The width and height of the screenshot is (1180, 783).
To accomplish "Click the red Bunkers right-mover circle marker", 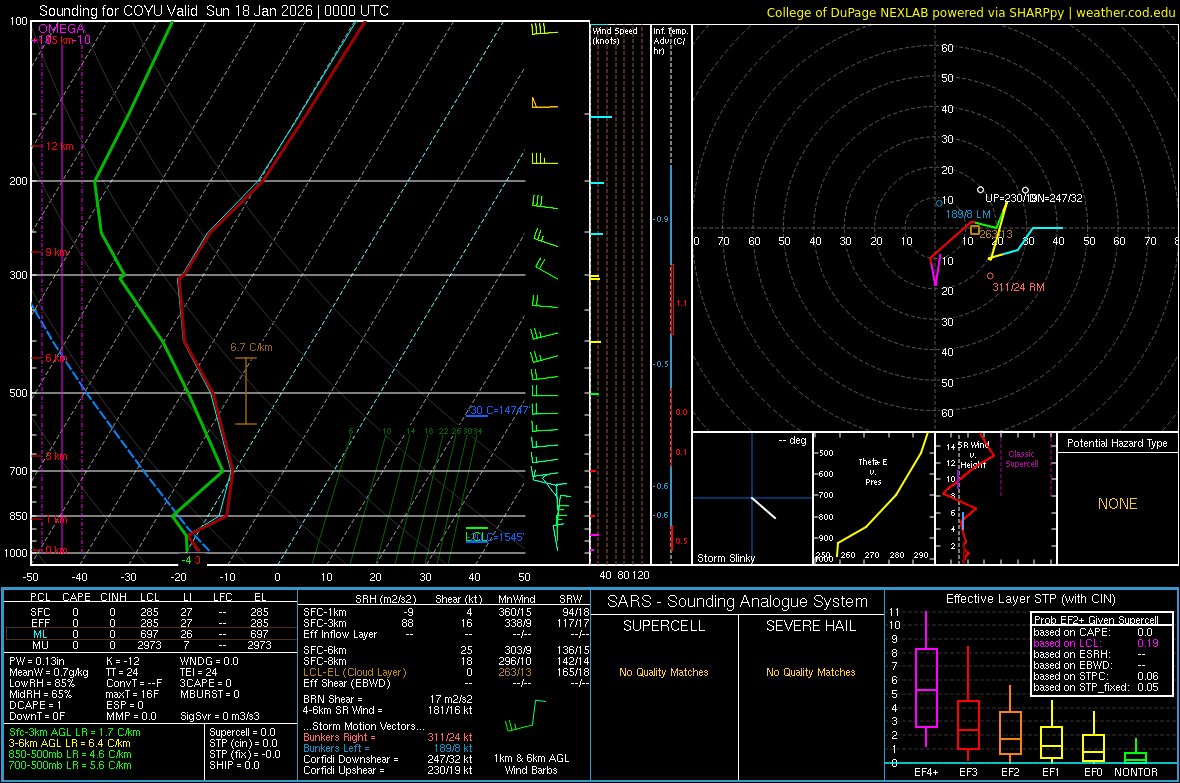I will pyautogui.click(x=990, y=276).
